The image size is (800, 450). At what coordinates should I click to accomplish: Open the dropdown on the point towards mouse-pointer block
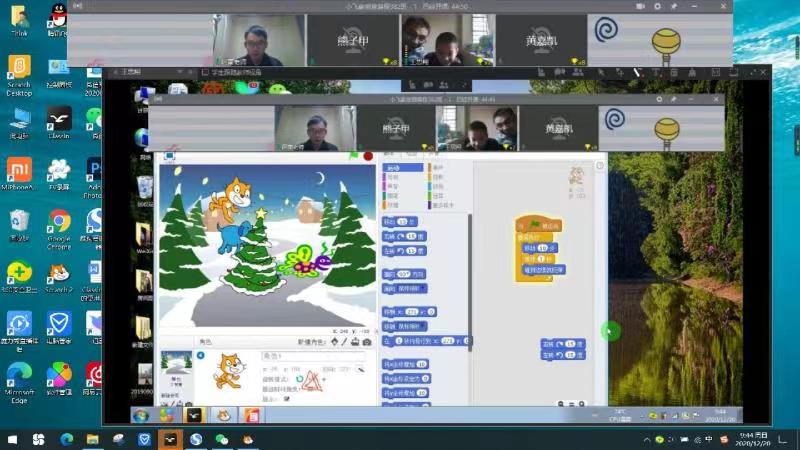click(423, 289)
